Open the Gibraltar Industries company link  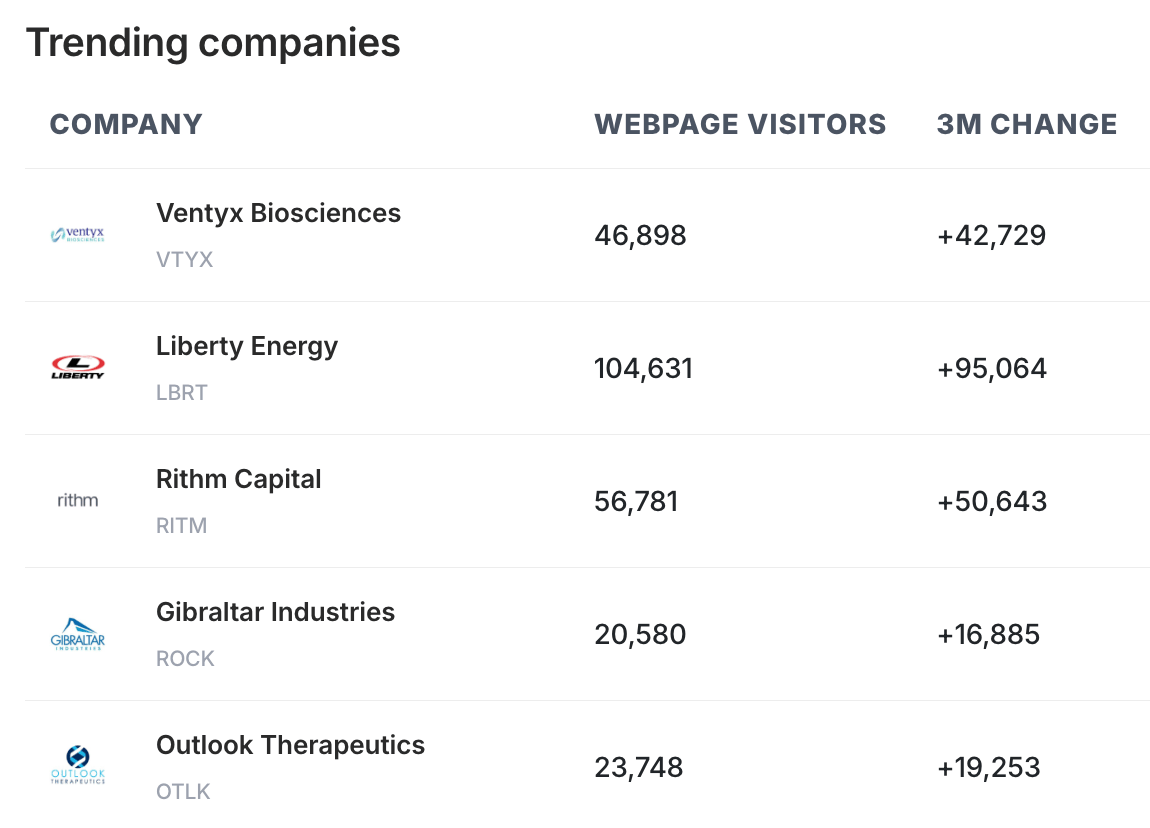tap(275, 612)
